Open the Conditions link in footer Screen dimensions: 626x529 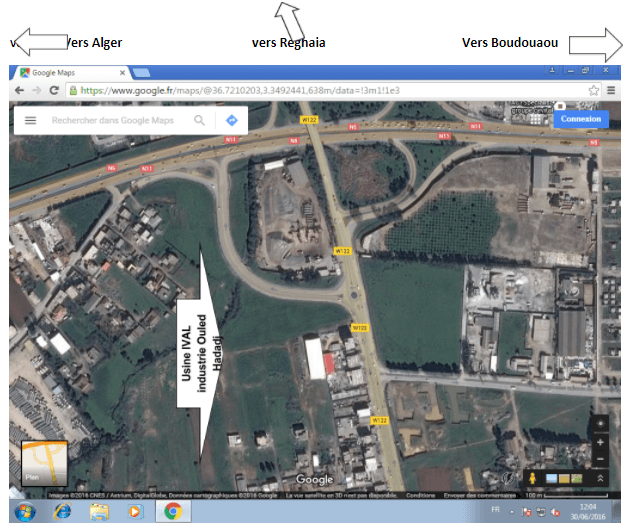pos(420,494)
